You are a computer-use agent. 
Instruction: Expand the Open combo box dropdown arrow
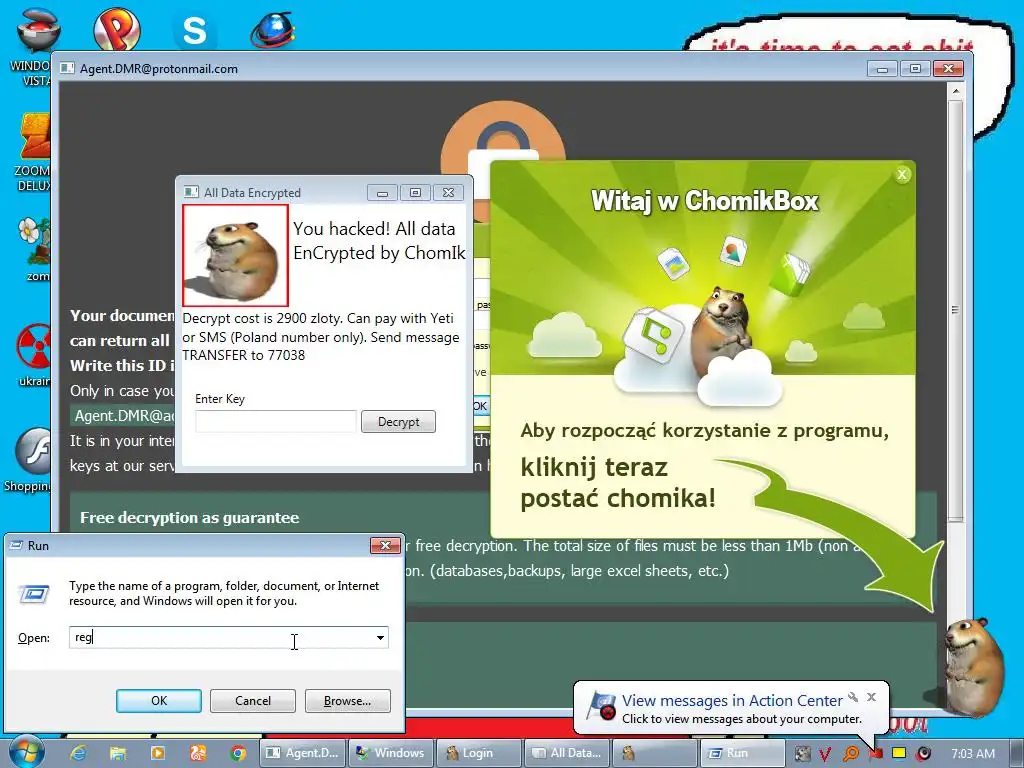pos(380,637)
